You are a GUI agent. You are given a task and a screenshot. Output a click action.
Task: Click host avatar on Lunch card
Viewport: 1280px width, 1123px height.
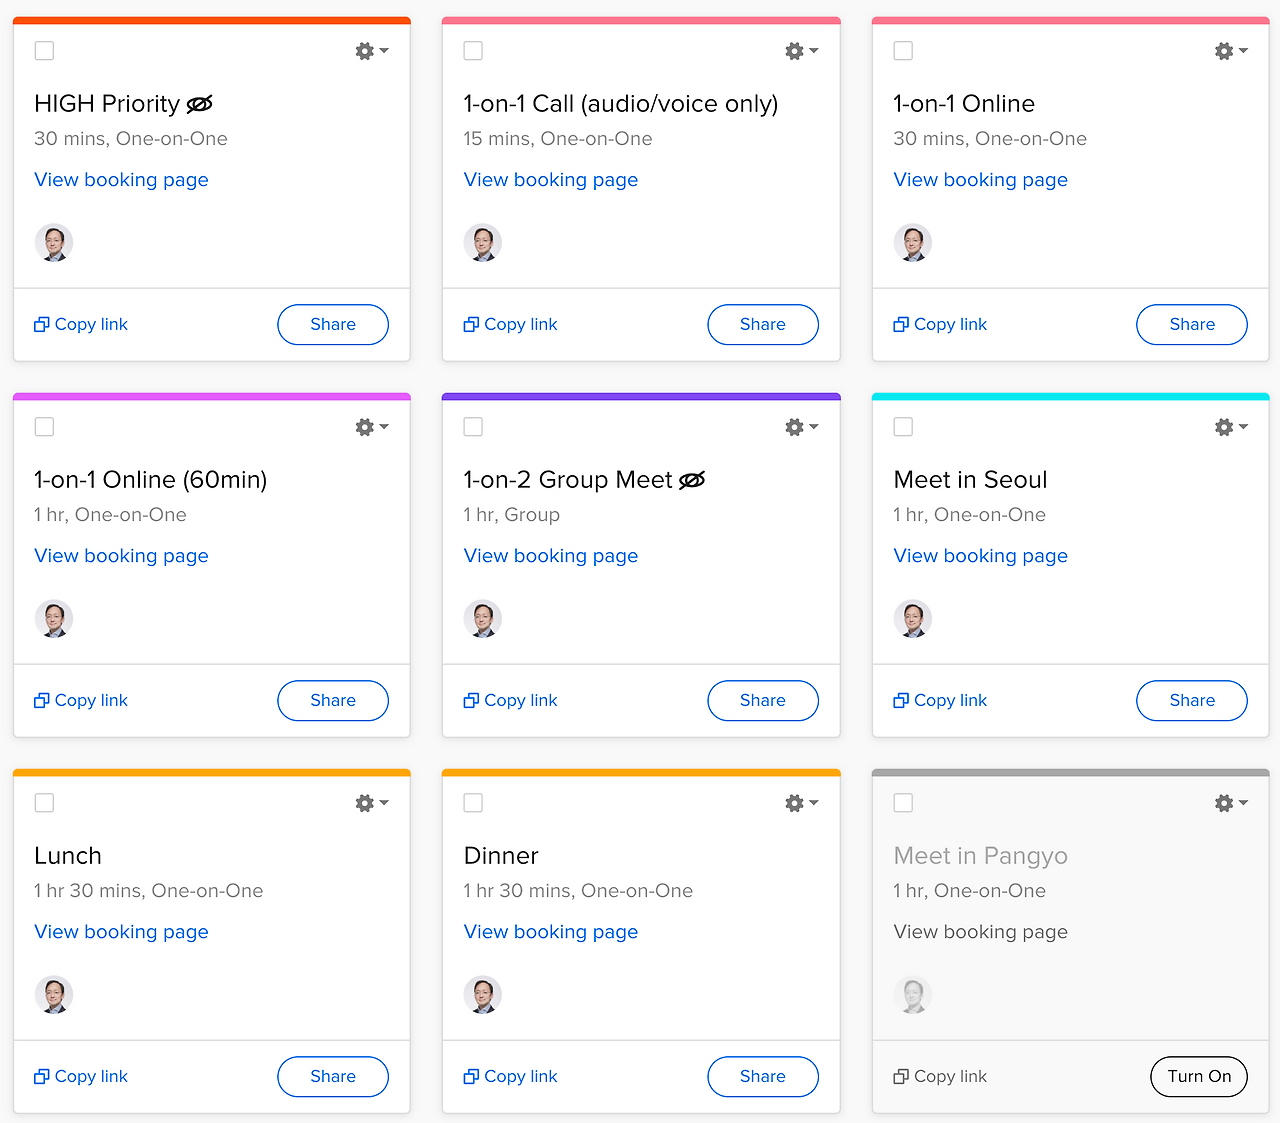[54, 995]
